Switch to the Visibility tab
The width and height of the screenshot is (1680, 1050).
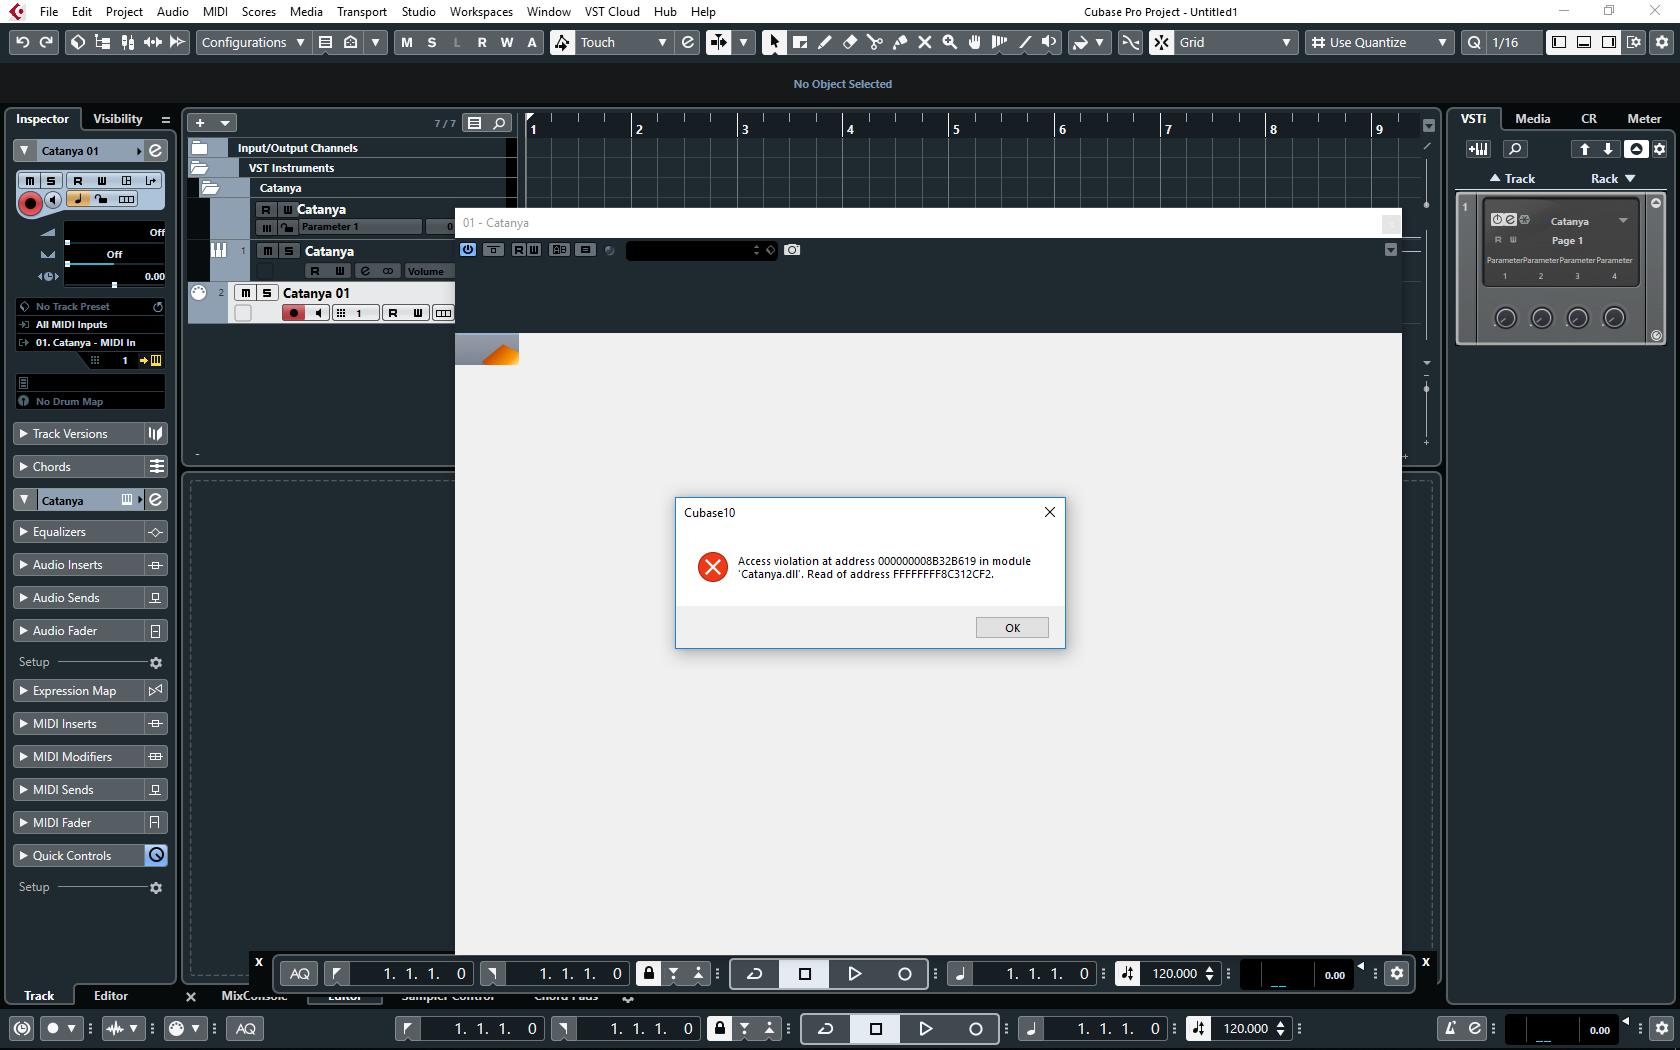118,119
